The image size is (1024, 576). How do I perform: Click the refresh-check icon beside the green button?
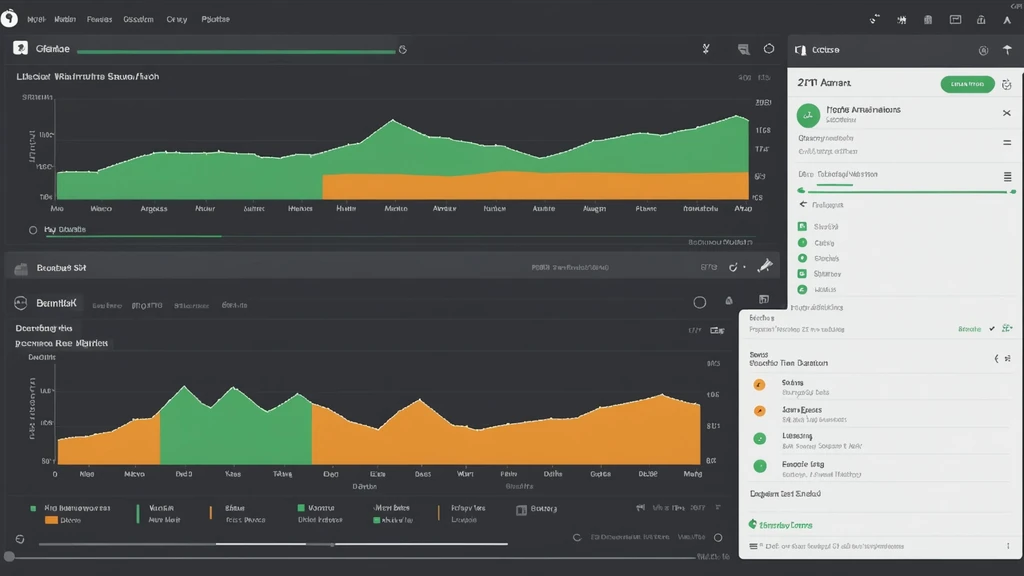point(1006,84)
